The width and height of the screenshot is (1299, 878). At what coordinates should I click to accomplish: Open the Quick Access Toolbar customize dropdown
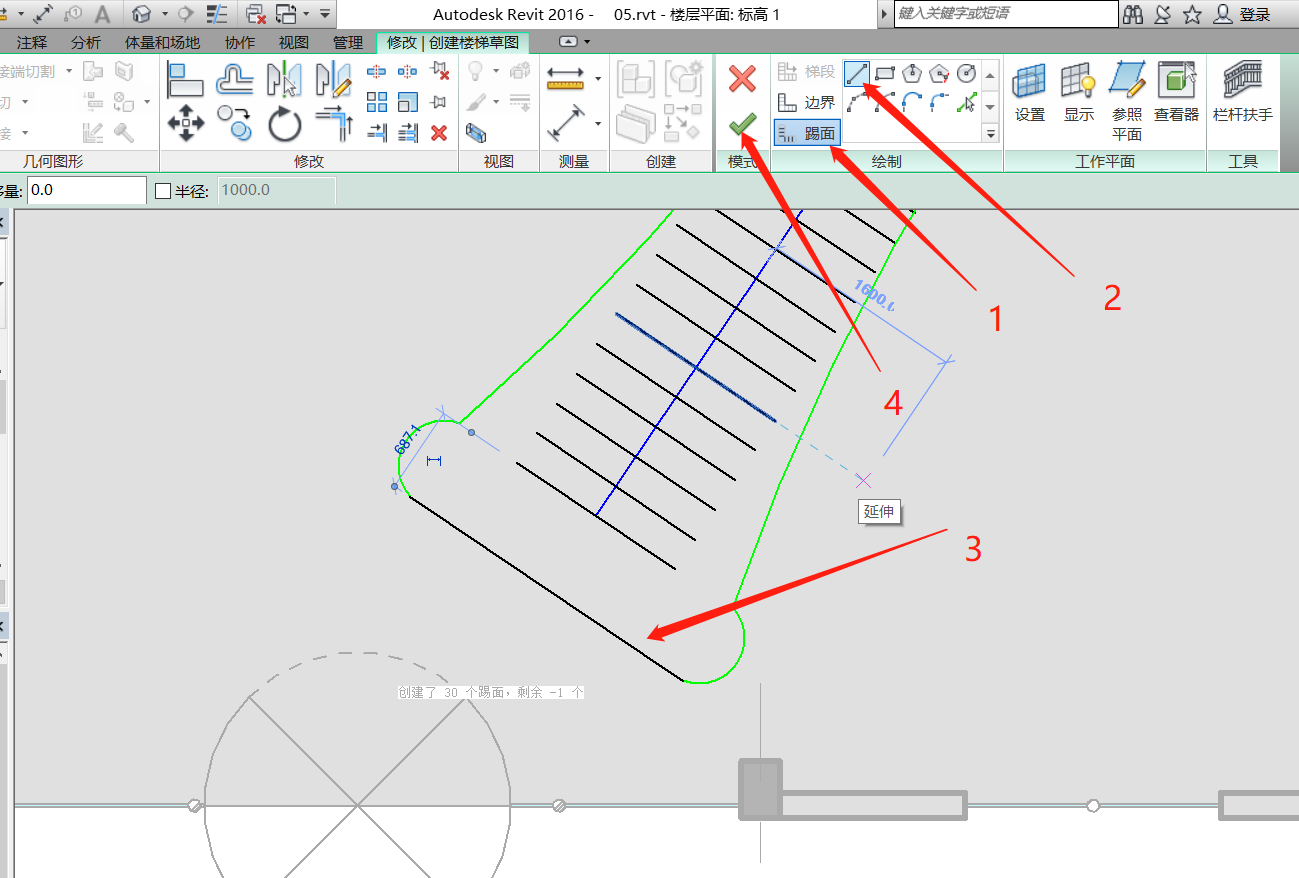pyautogui.click(x=325, y=14)
